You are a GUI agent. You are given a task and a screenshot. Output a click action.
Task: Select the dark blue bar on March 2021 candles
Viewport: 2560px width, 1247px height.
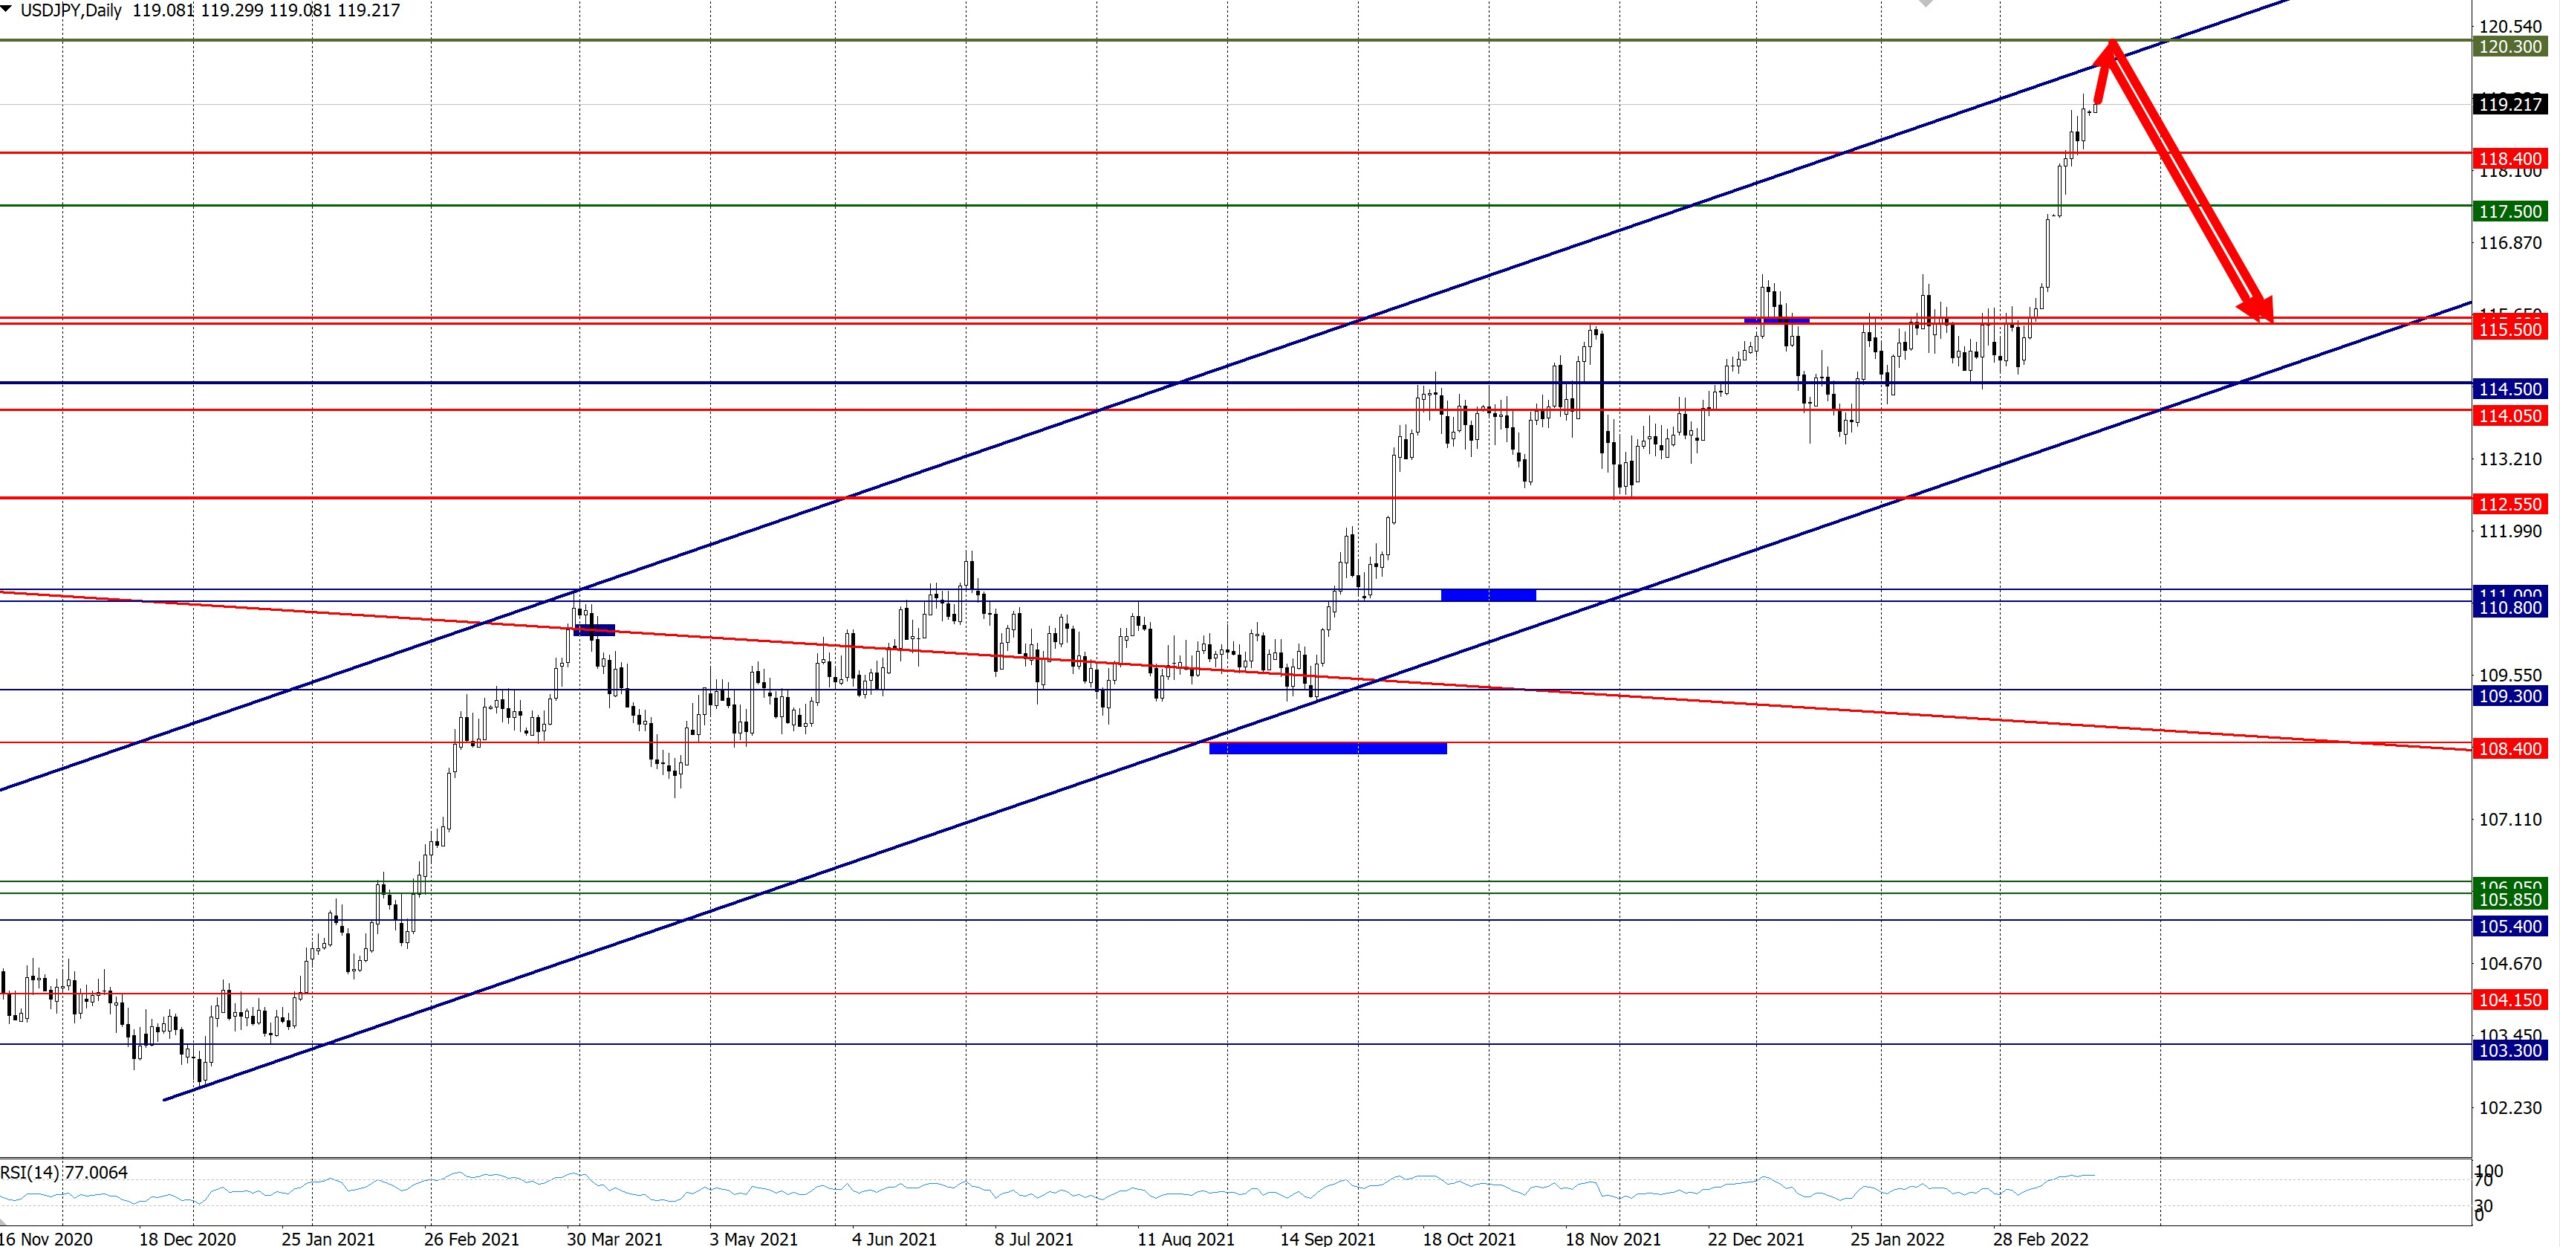[594, 630]
